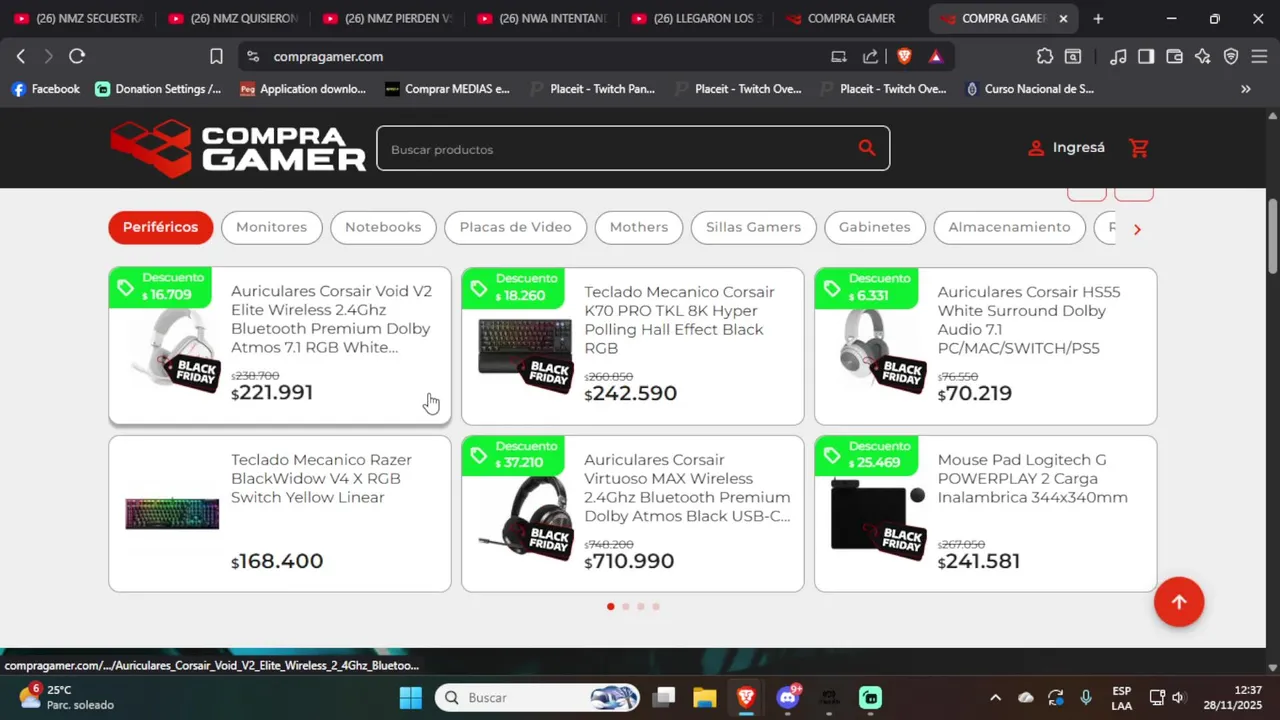Select the Almacenamiento category pill

[1009, 227]
